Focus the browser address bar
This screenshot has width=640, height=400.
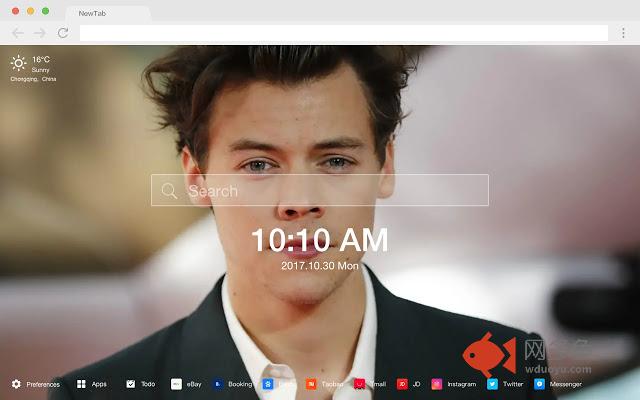pos(344,33)
